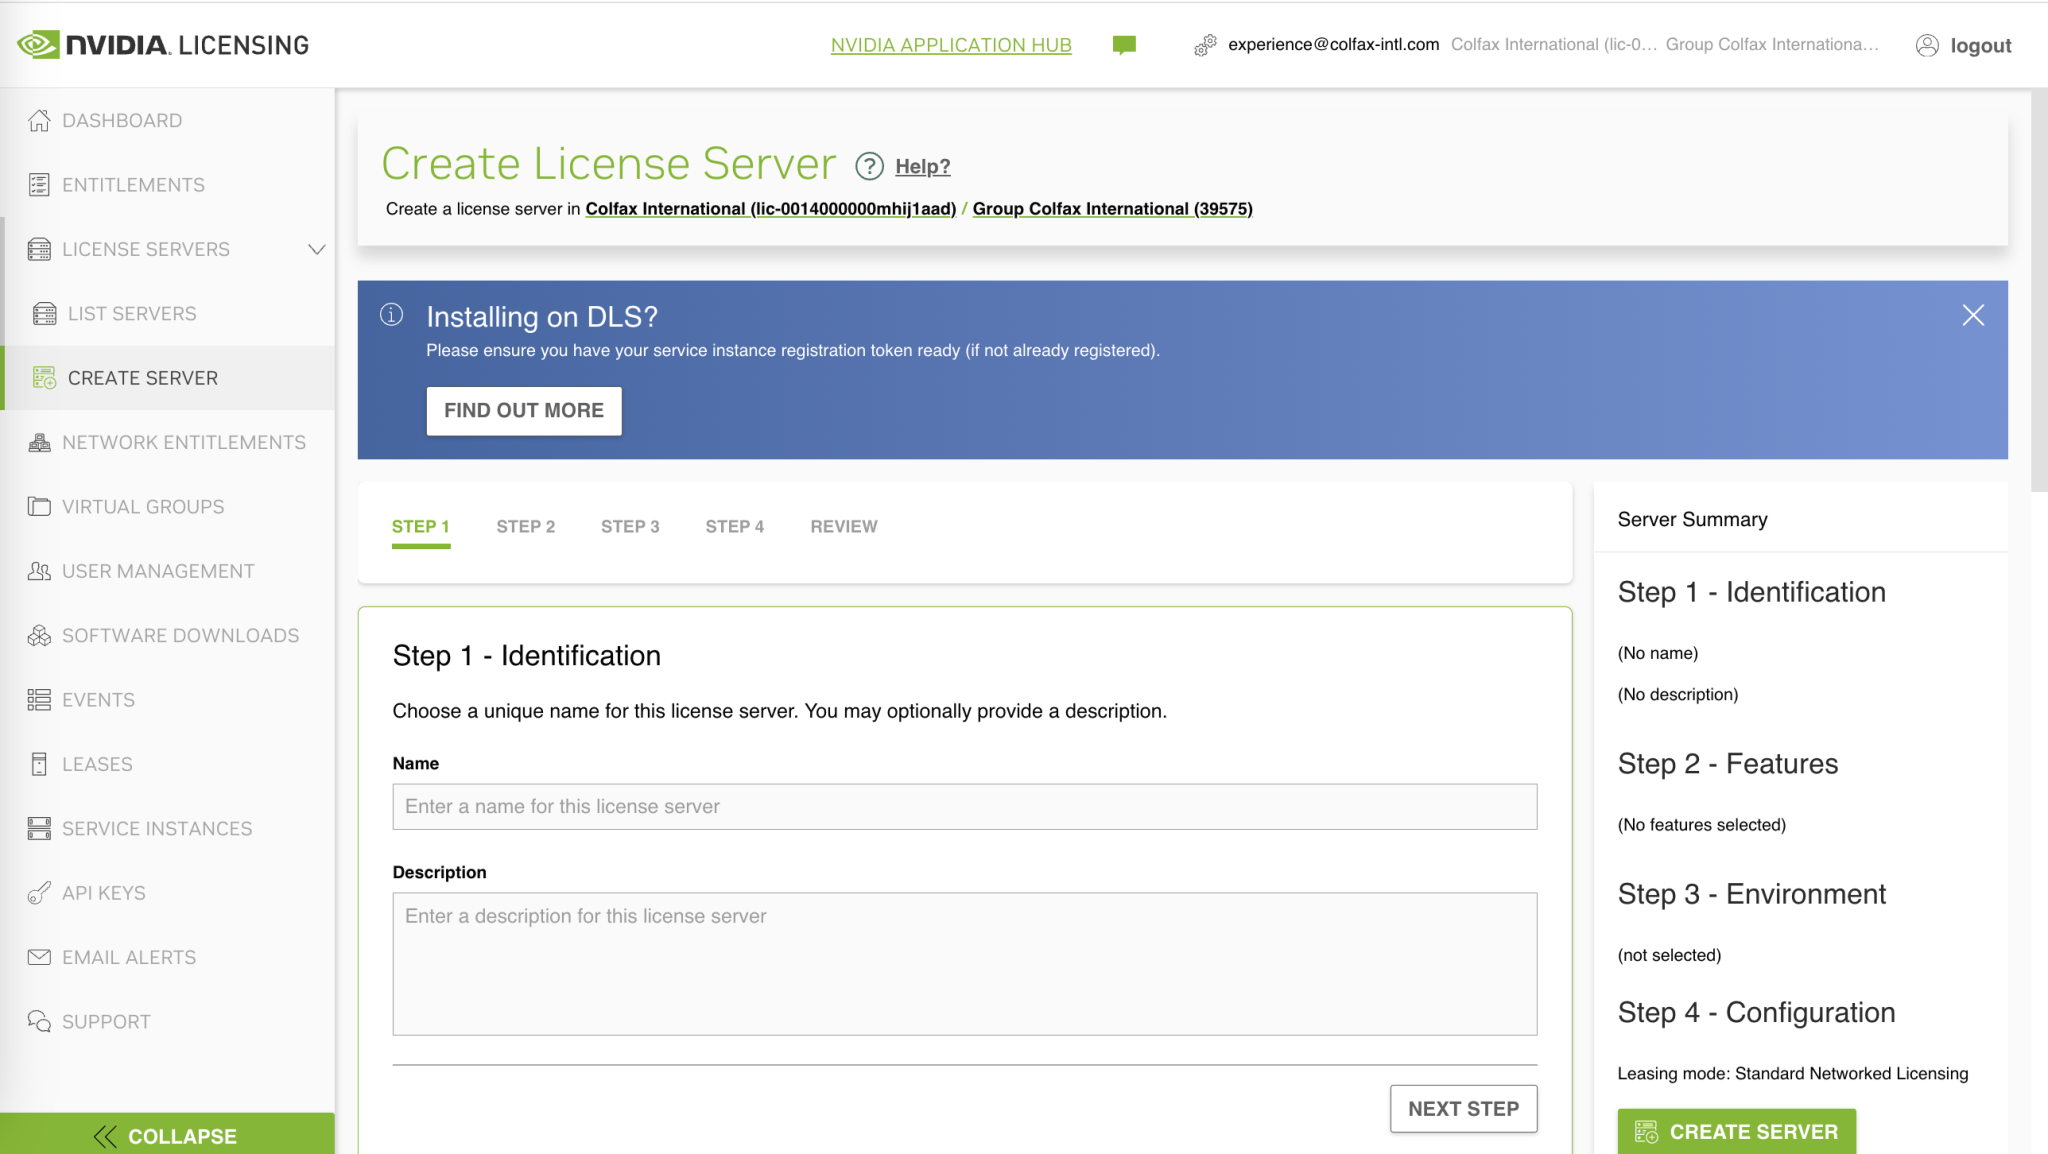
Task: Click the help question mark circle icon
Action: pos(869,166)
